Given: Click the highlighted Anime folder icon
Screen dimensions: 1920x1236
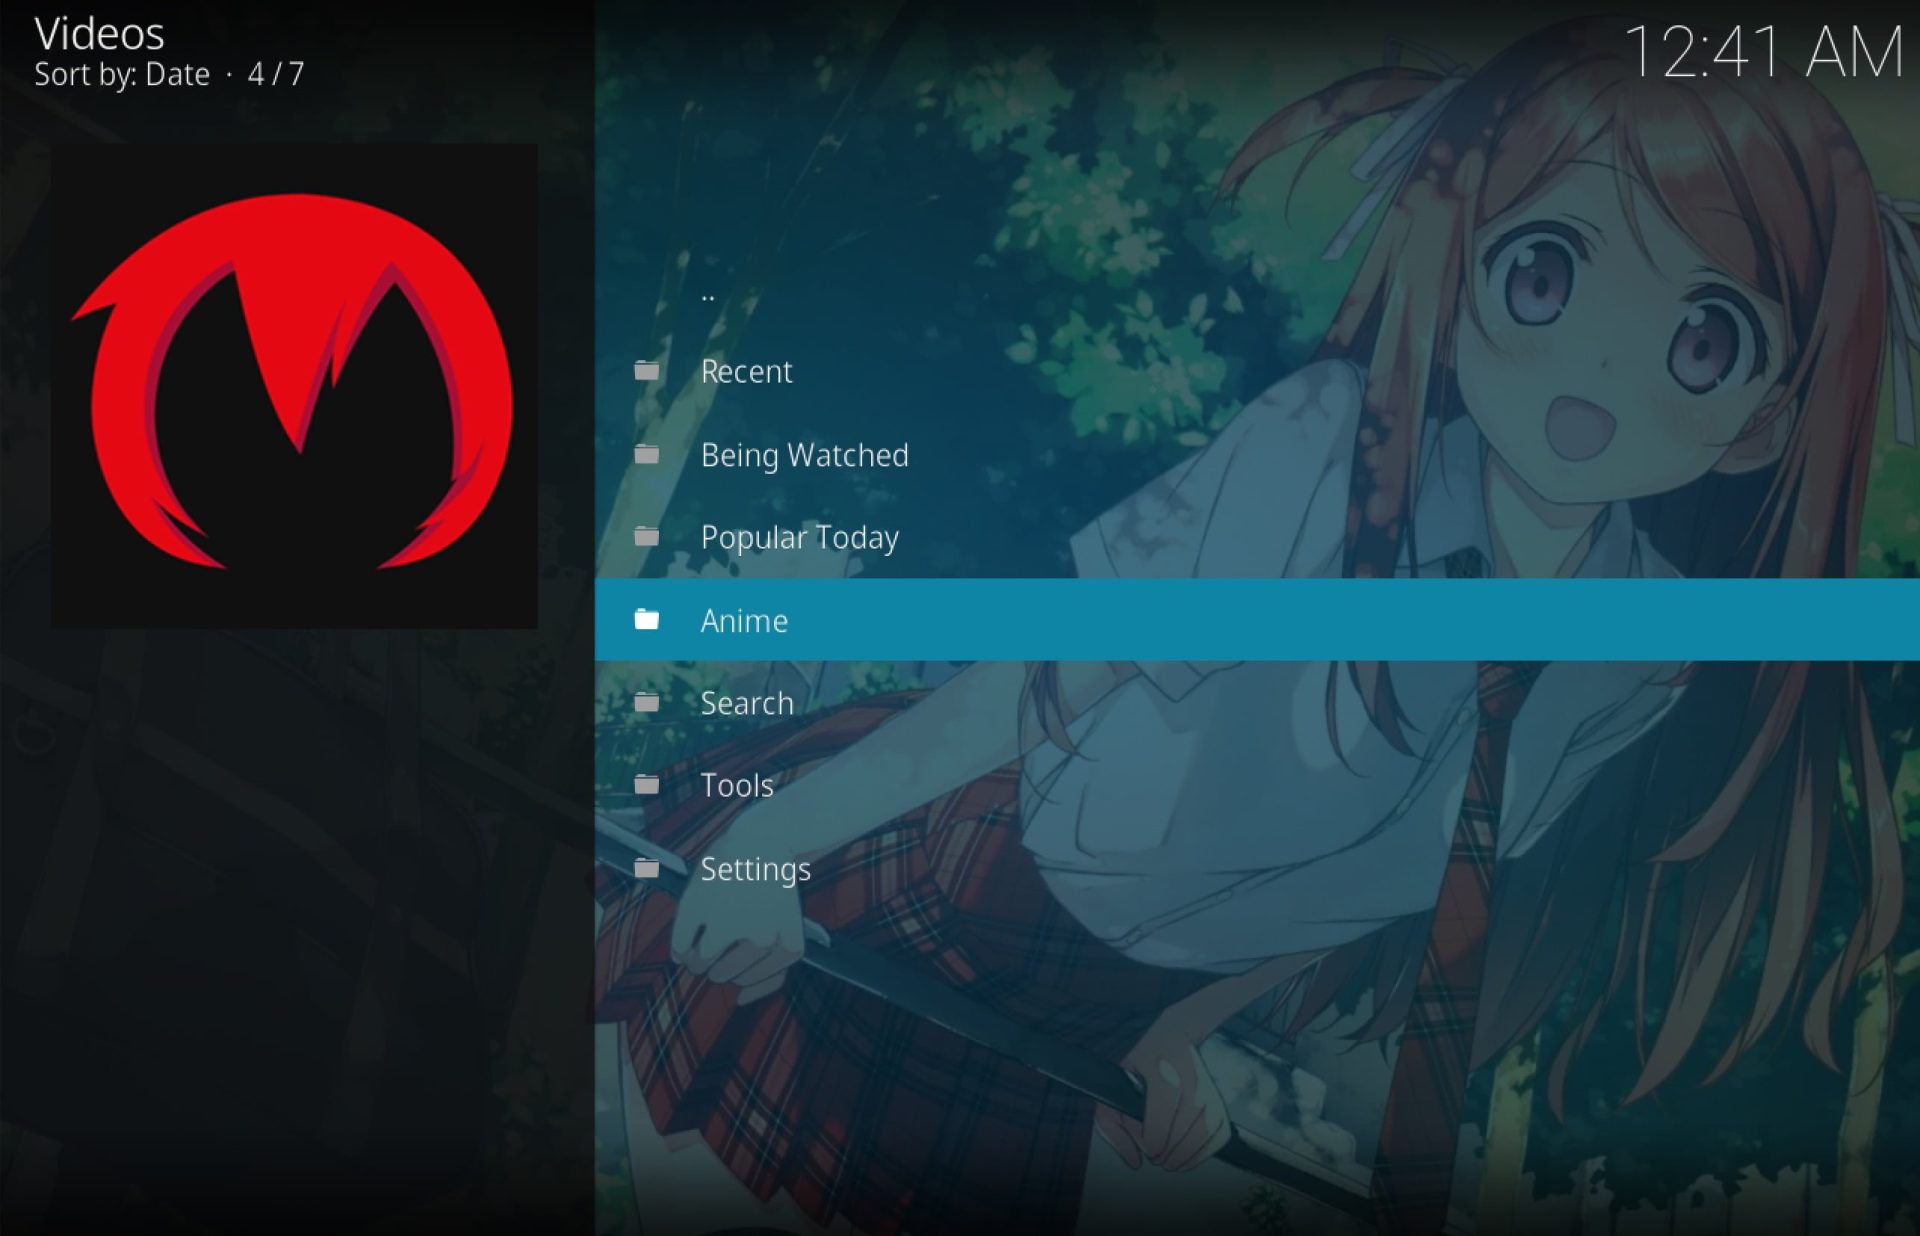Looking at the screenshot, I should (x=647, y=620).
